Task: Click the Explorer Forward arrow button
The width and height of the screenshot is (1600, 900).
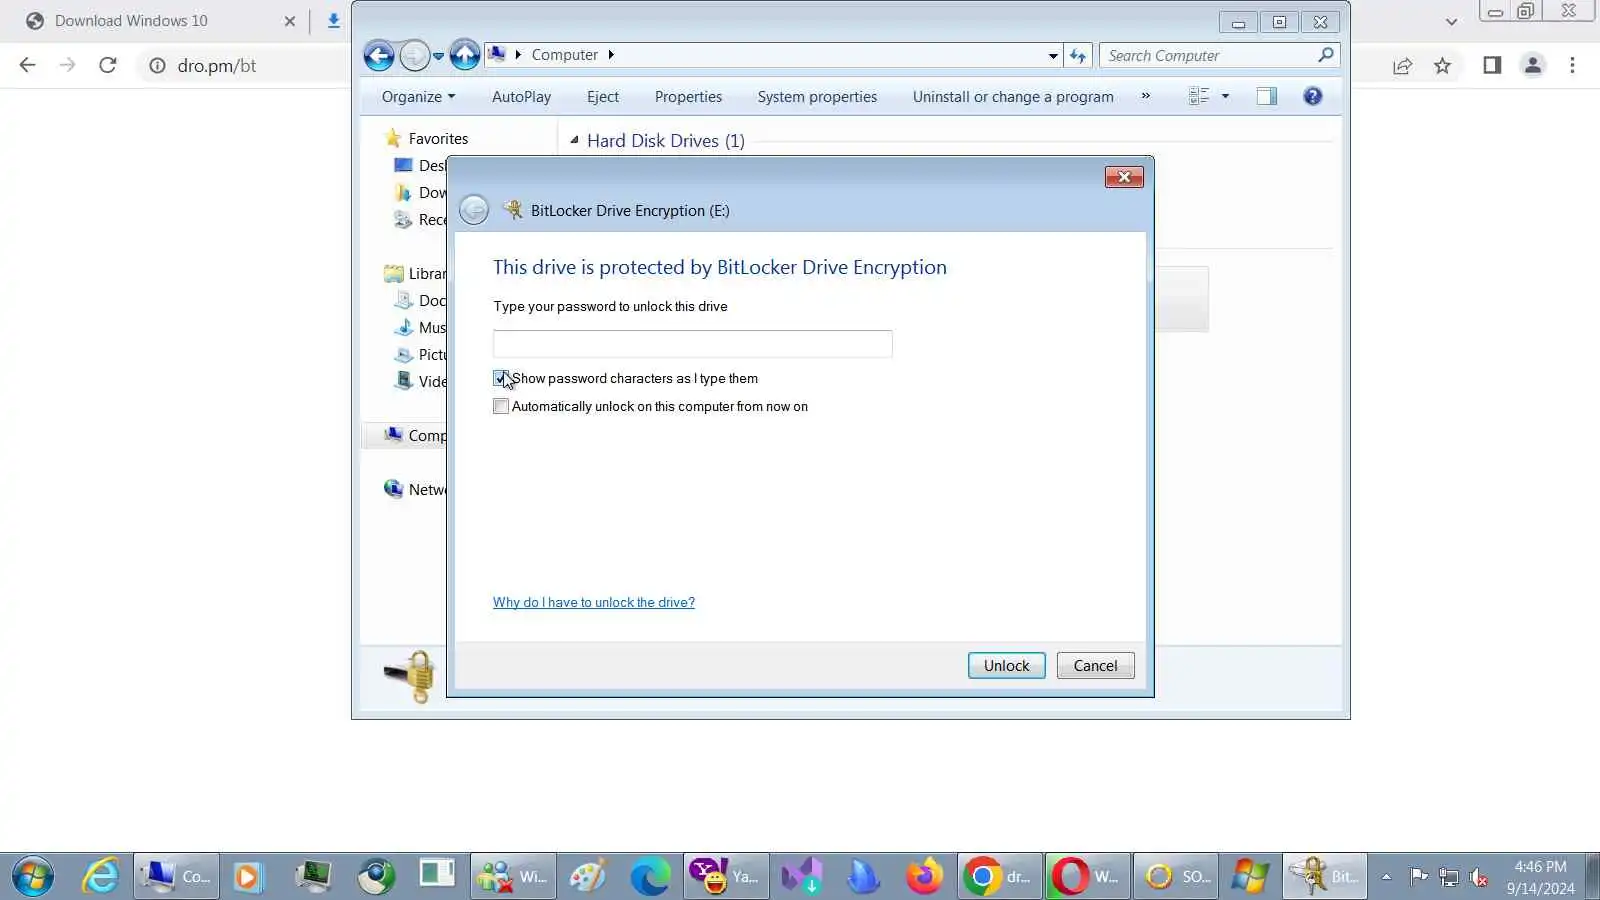Action: pos(414,55)
